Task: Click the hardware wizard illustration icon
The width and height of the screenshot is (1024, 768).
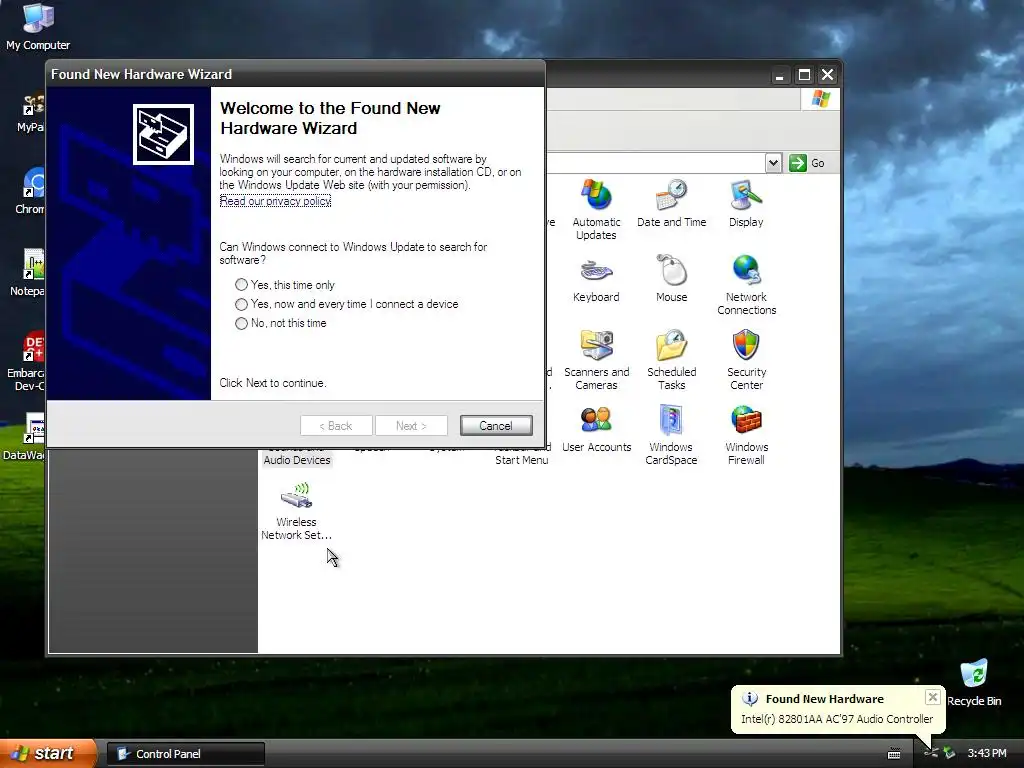Action: point(163,135)
